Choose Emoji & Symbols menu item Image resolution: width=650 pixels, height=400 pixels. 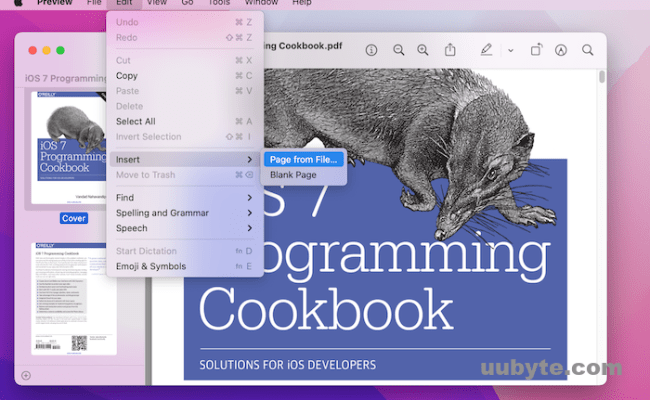point(185,267)
